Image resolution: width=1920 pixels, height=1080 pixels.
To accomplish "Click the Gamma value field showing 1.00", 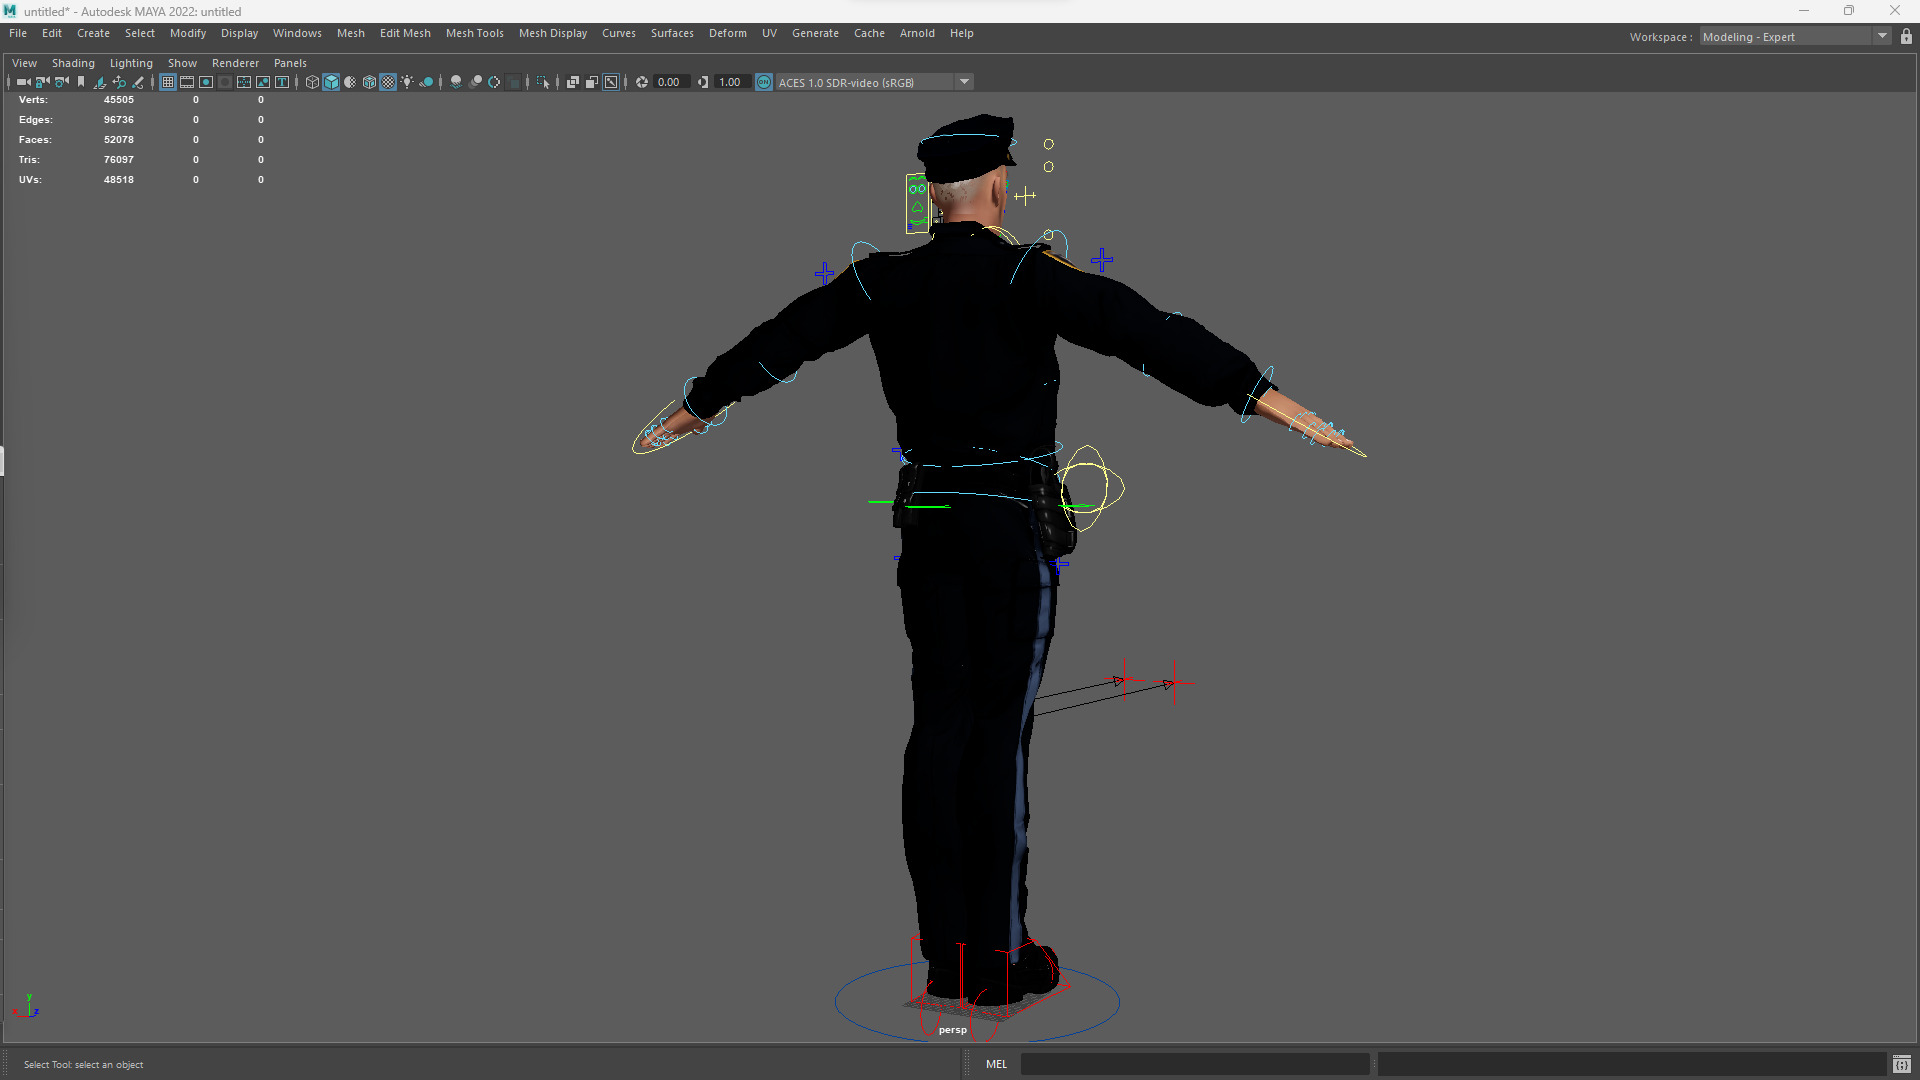I will click(730, 82).
